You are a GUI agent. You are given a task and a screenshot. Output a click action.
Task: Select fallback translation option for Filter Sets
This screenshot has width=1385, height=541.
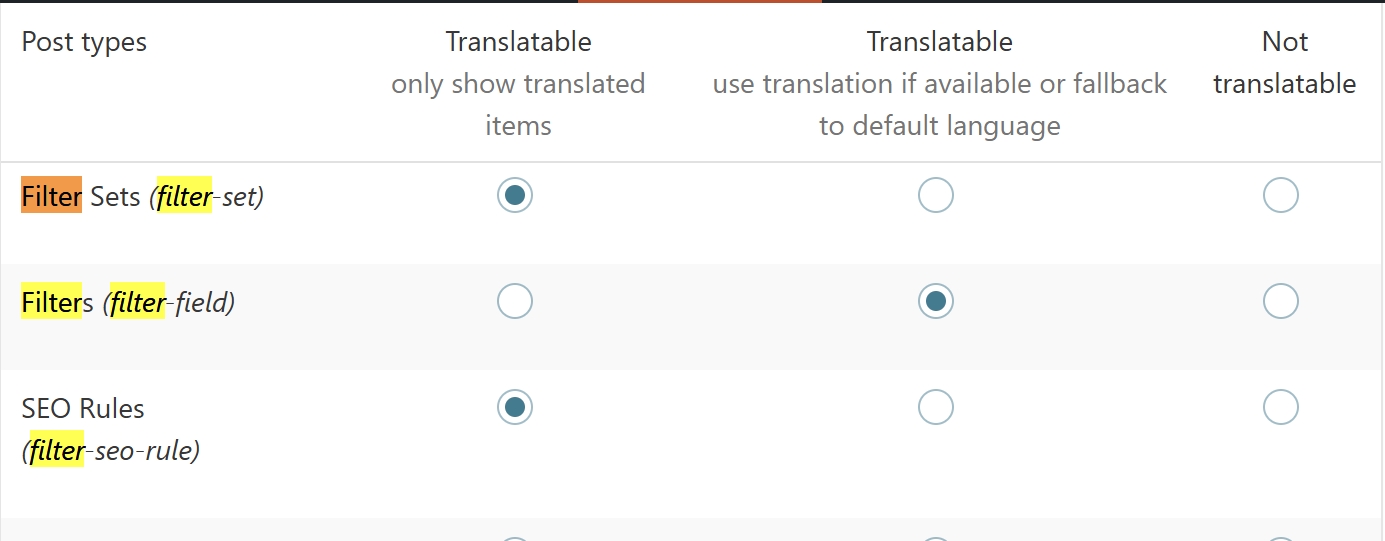tap(936, 195)
